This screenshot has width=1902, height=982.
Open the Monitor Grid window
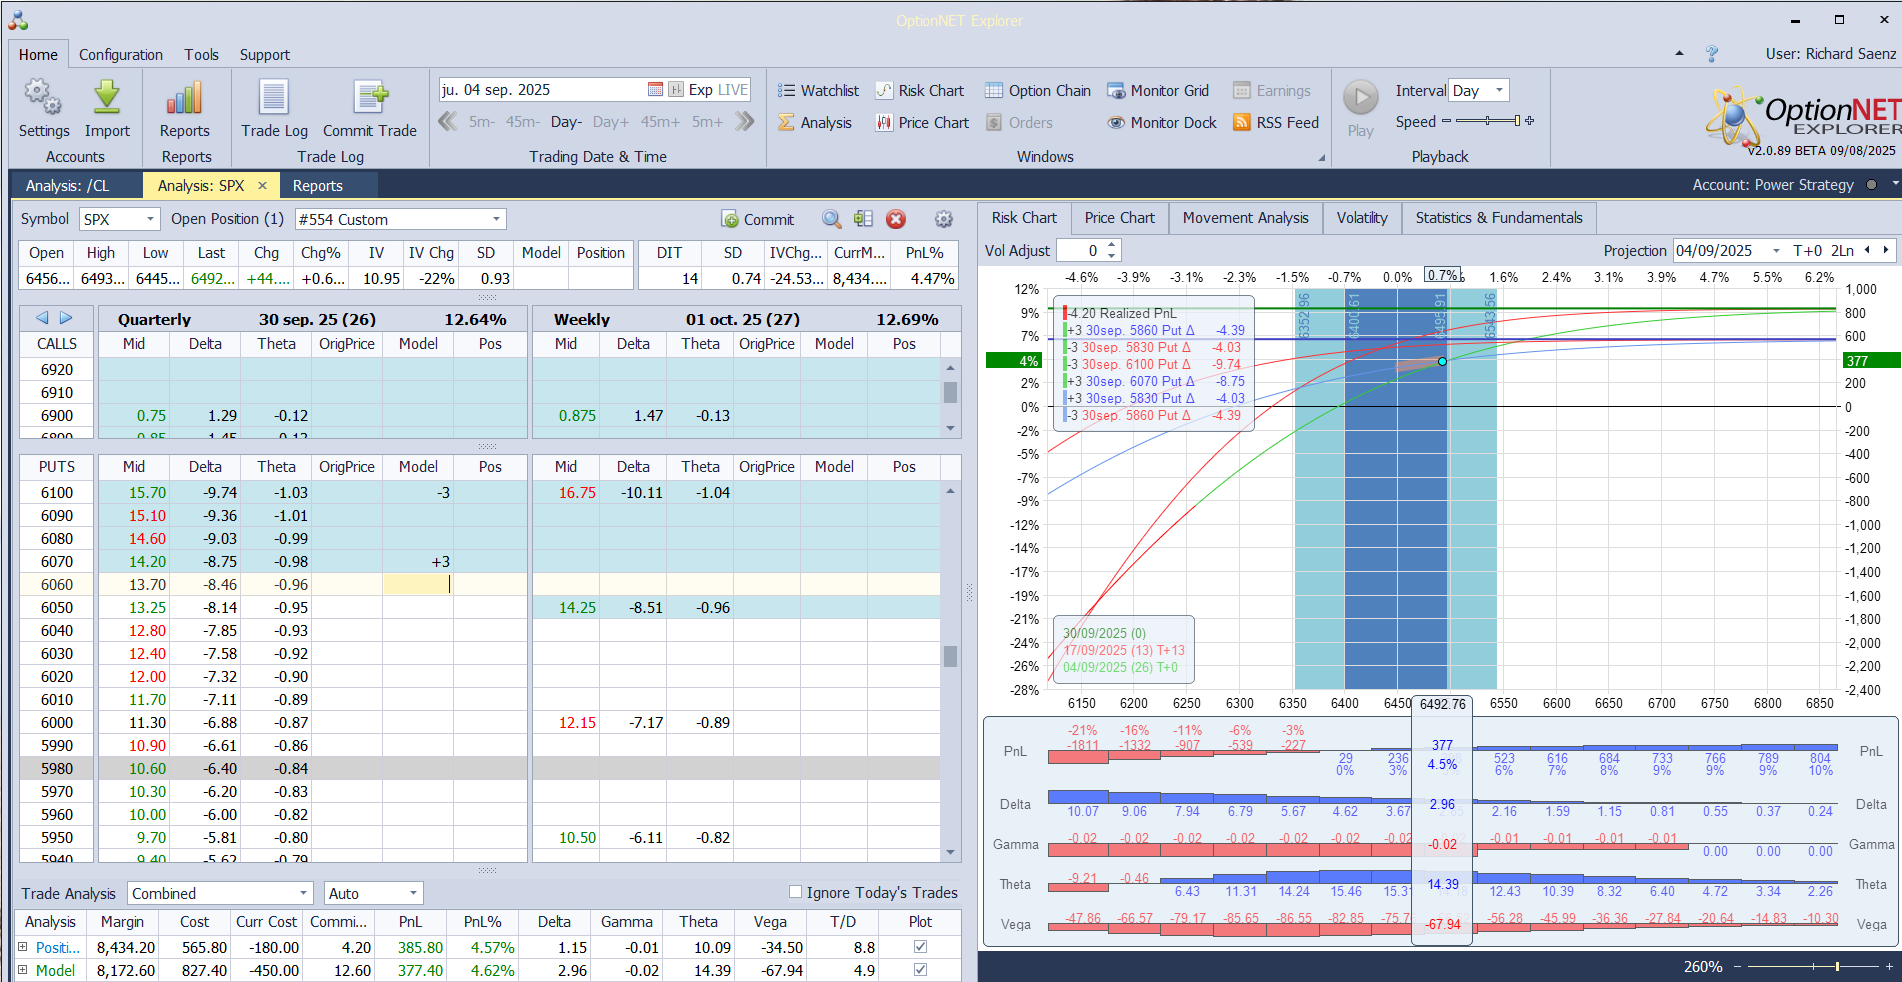(1158, 91)
